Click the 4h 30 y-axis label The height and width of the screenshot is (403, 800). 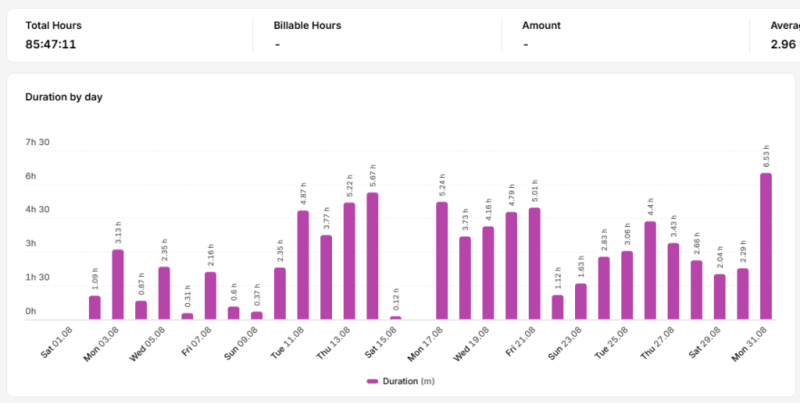[38, 210]
